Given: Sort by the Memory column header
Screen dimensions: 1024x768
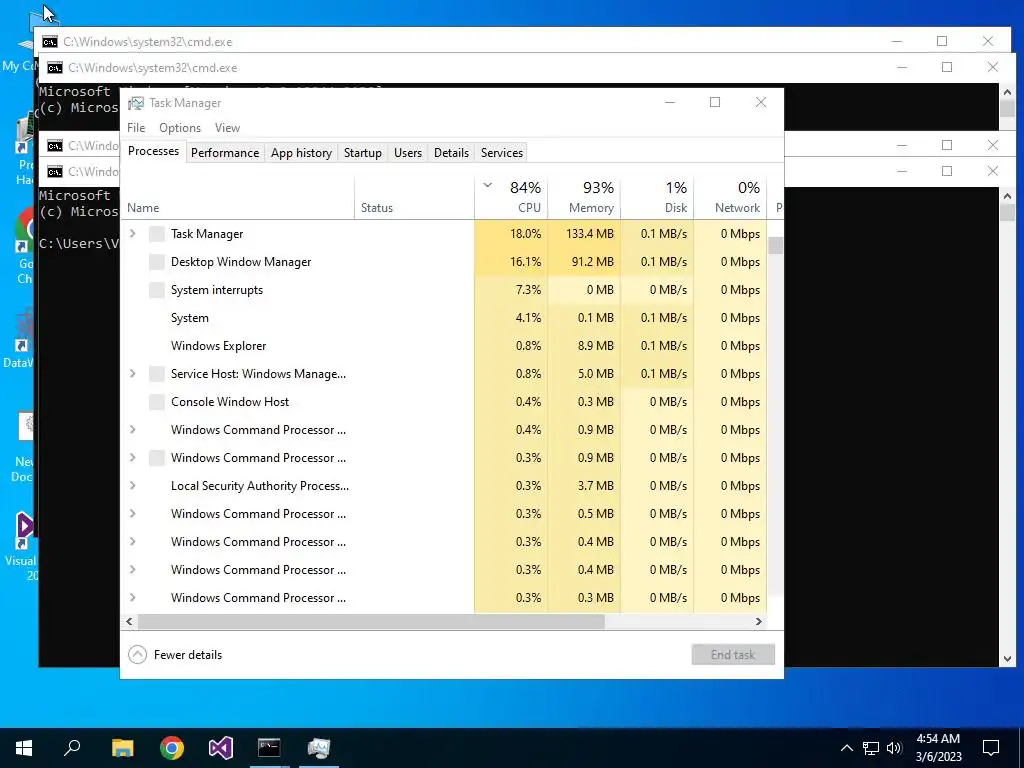Looking at the screenshot, I should (584, 197).
